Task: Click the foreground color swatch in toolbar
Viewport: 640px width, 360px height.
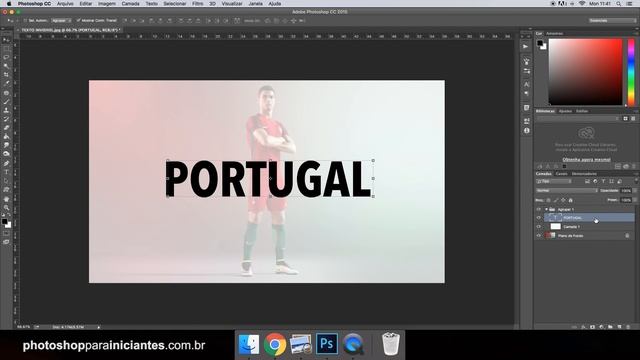Action: [x=4, y=222]
